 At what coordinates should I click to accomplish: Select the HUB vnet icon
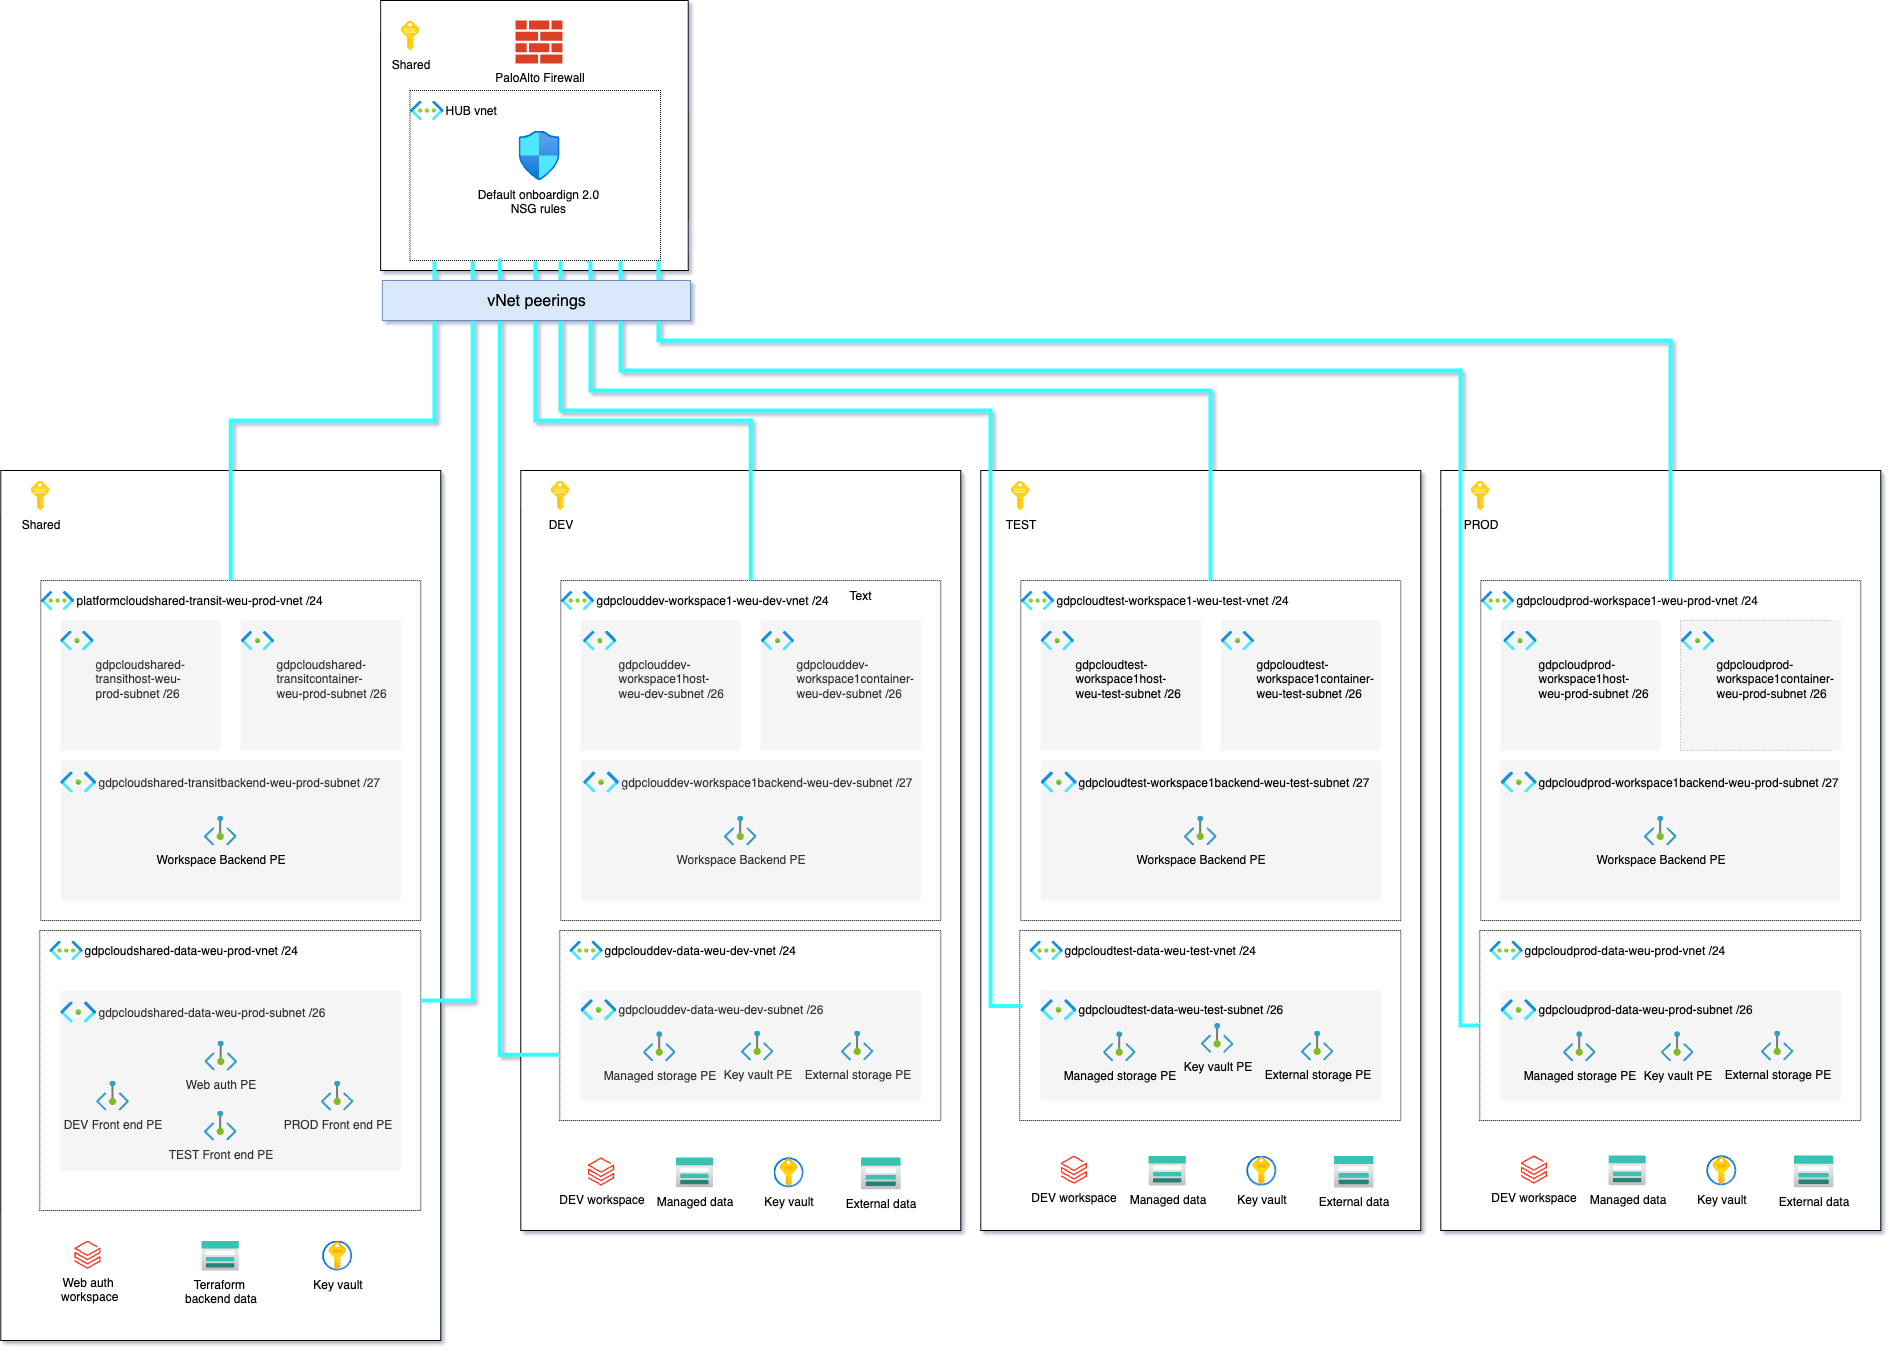coord(427,111)
